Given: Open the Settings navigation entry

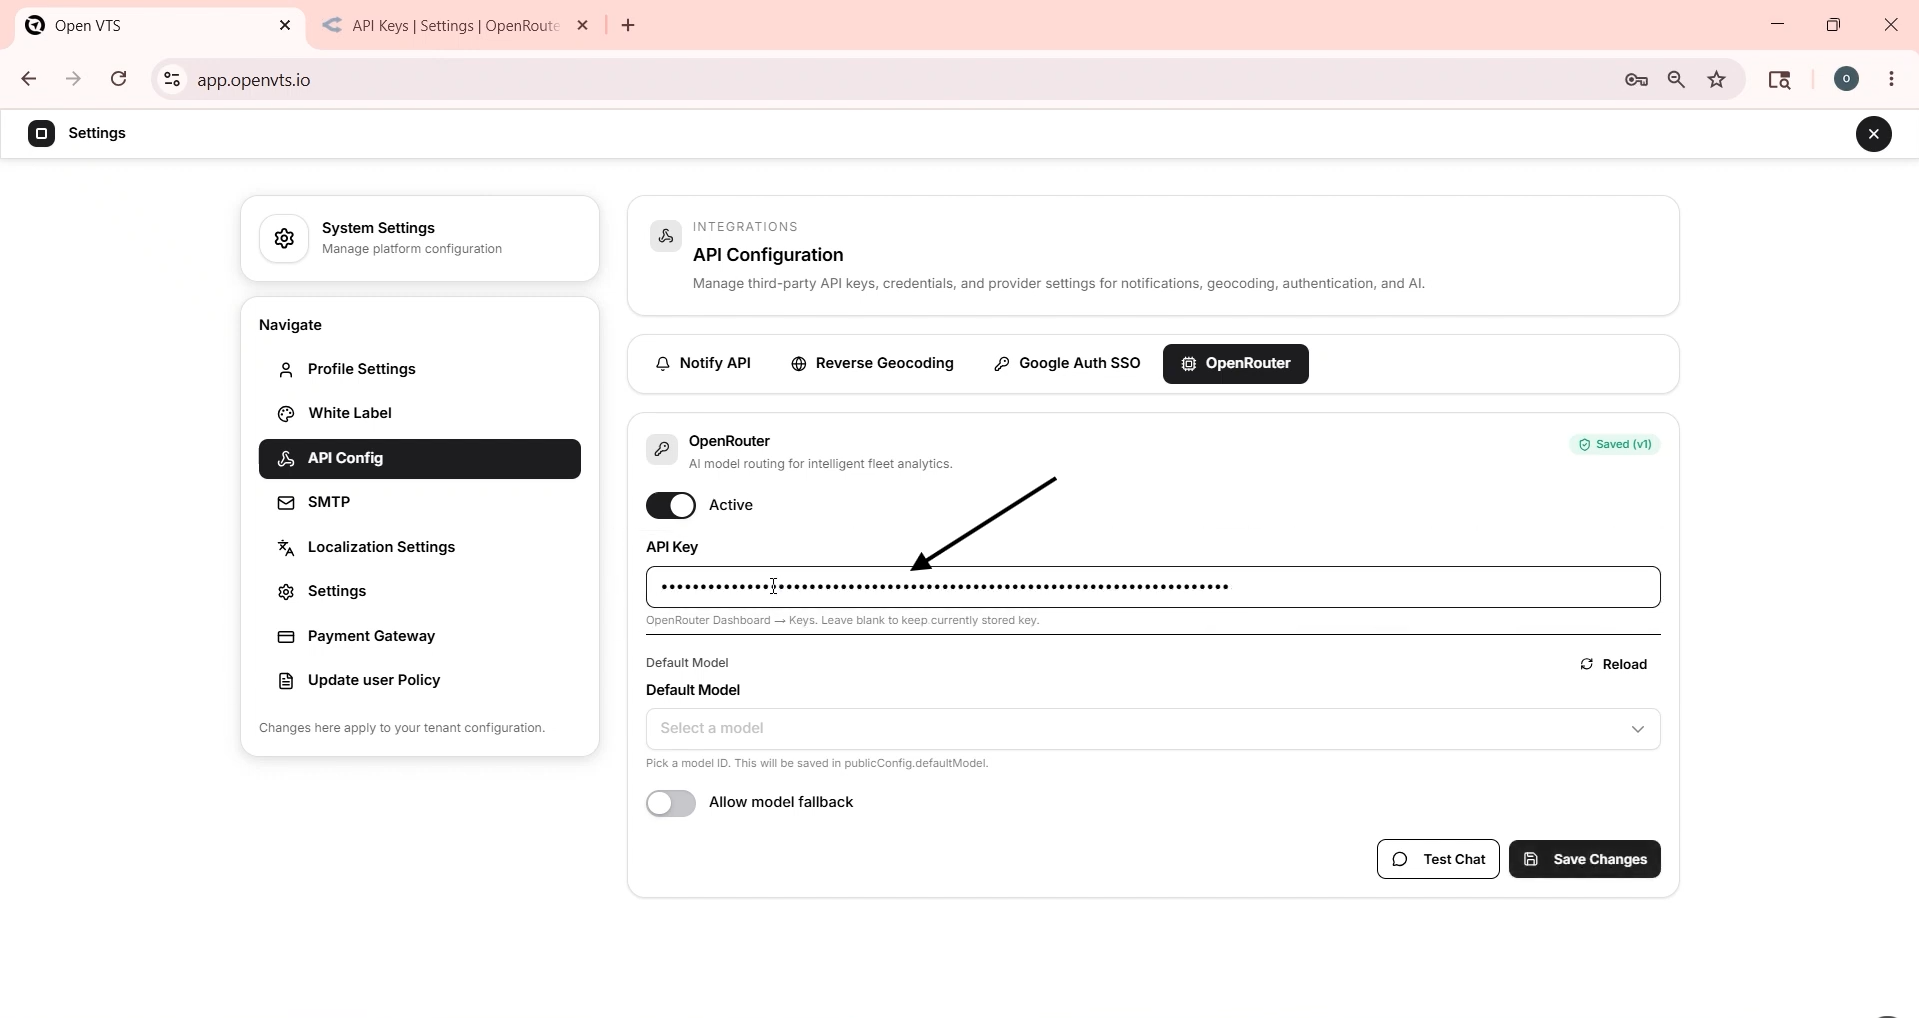Looking at the screenshot, I should point(419,591).
